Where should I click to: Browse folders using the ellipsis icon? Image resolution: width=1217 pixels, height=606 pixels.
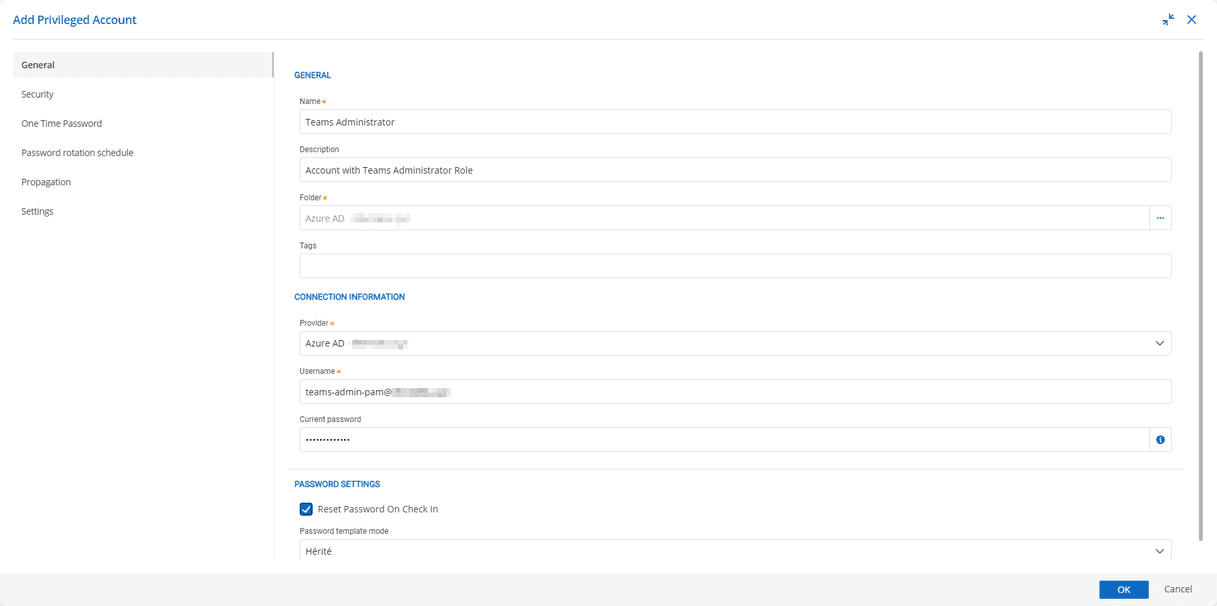(x=1160, y=217)
